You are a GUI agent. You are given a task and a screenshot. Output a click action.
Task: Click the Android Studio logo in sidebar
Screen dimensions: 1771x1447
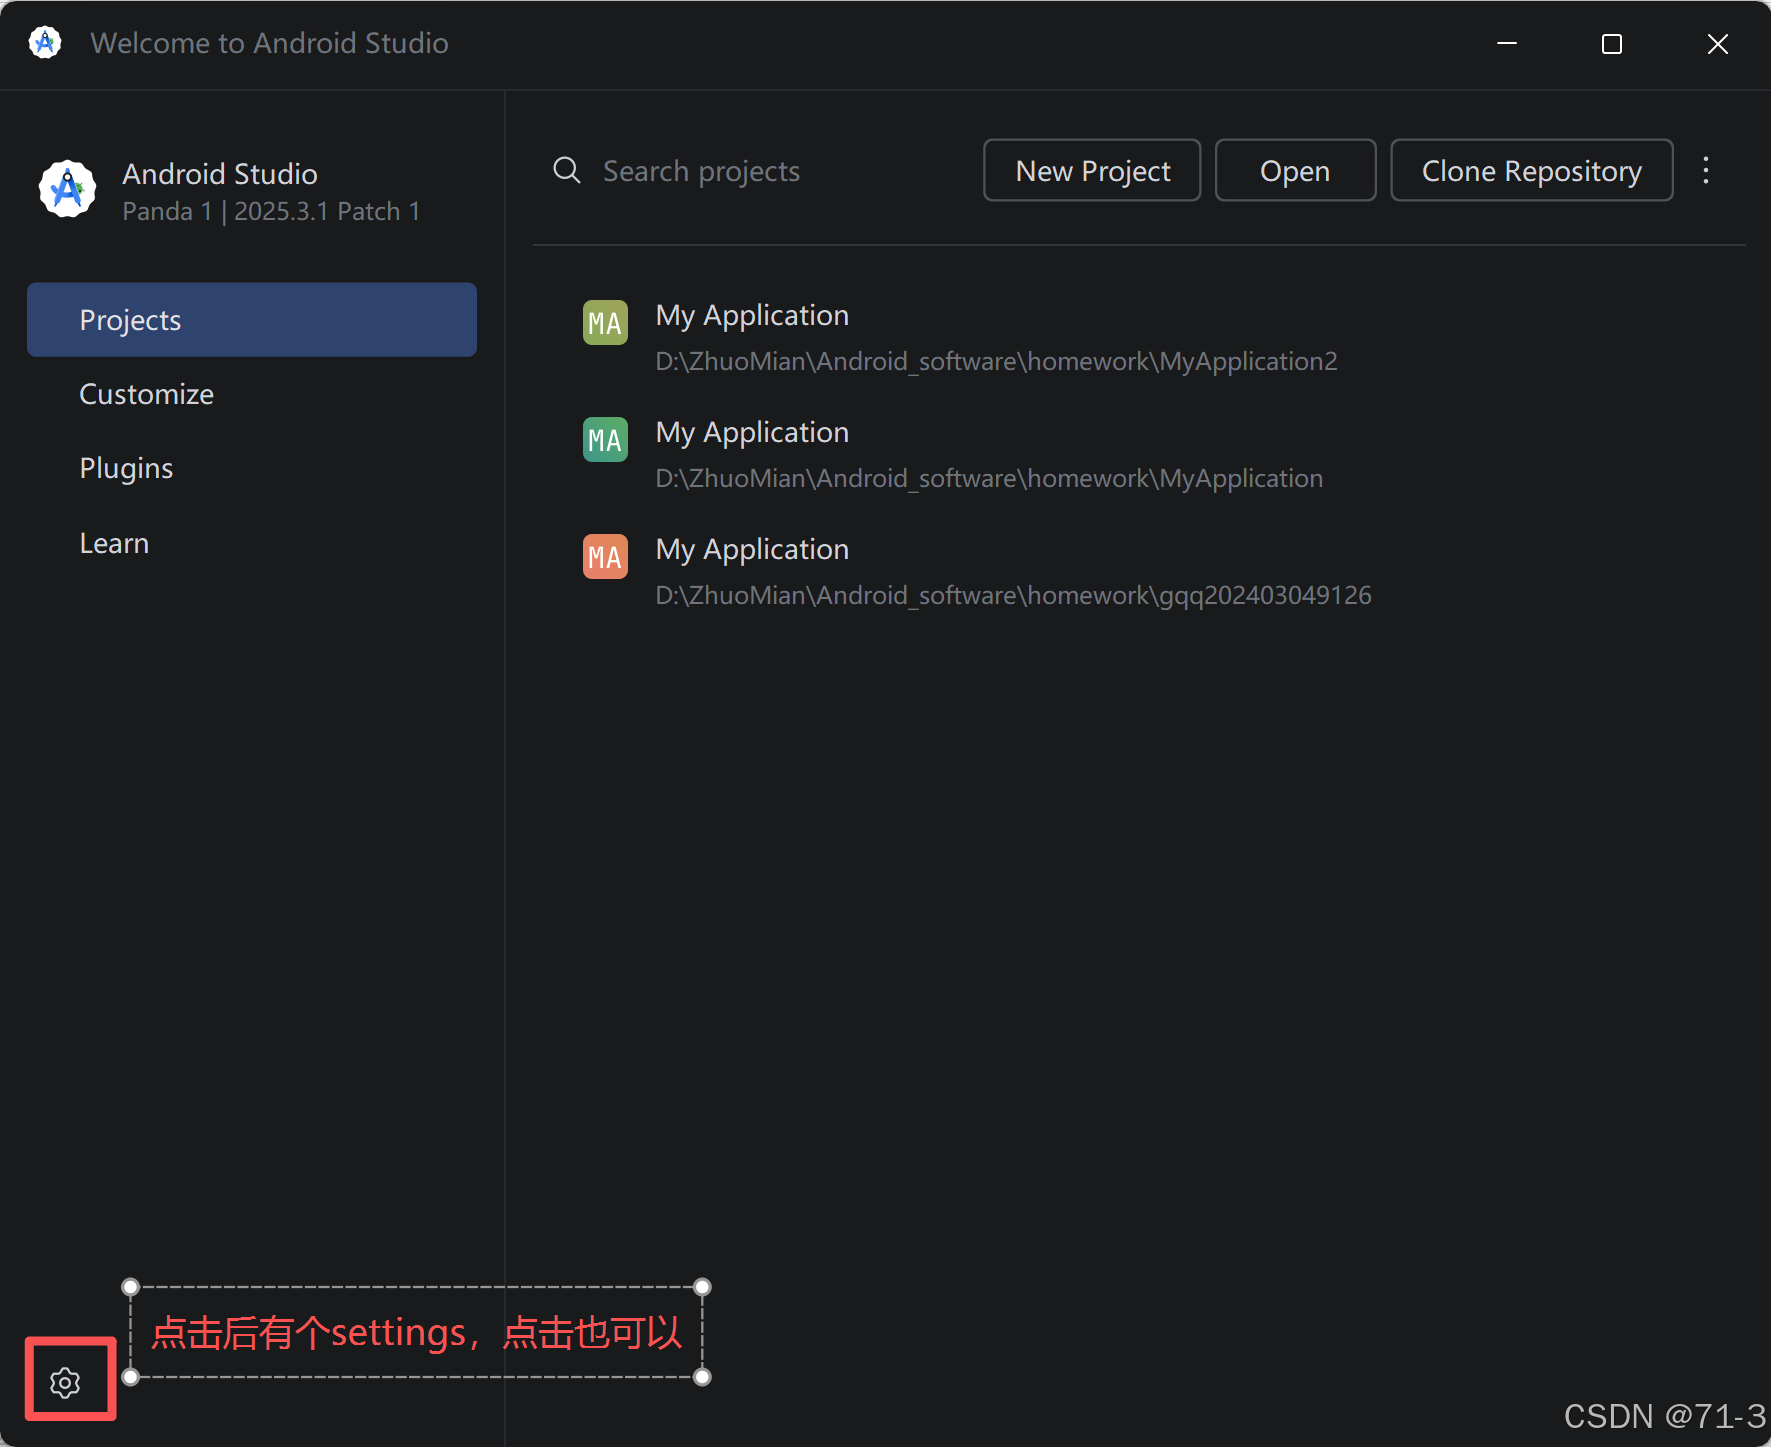pyautogui.click(x=67, y=189)
